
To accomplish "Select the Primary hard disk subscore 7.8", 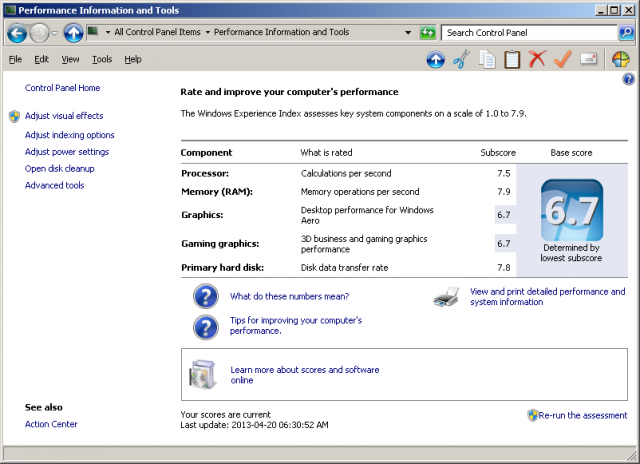I will (x=504, y=268).
